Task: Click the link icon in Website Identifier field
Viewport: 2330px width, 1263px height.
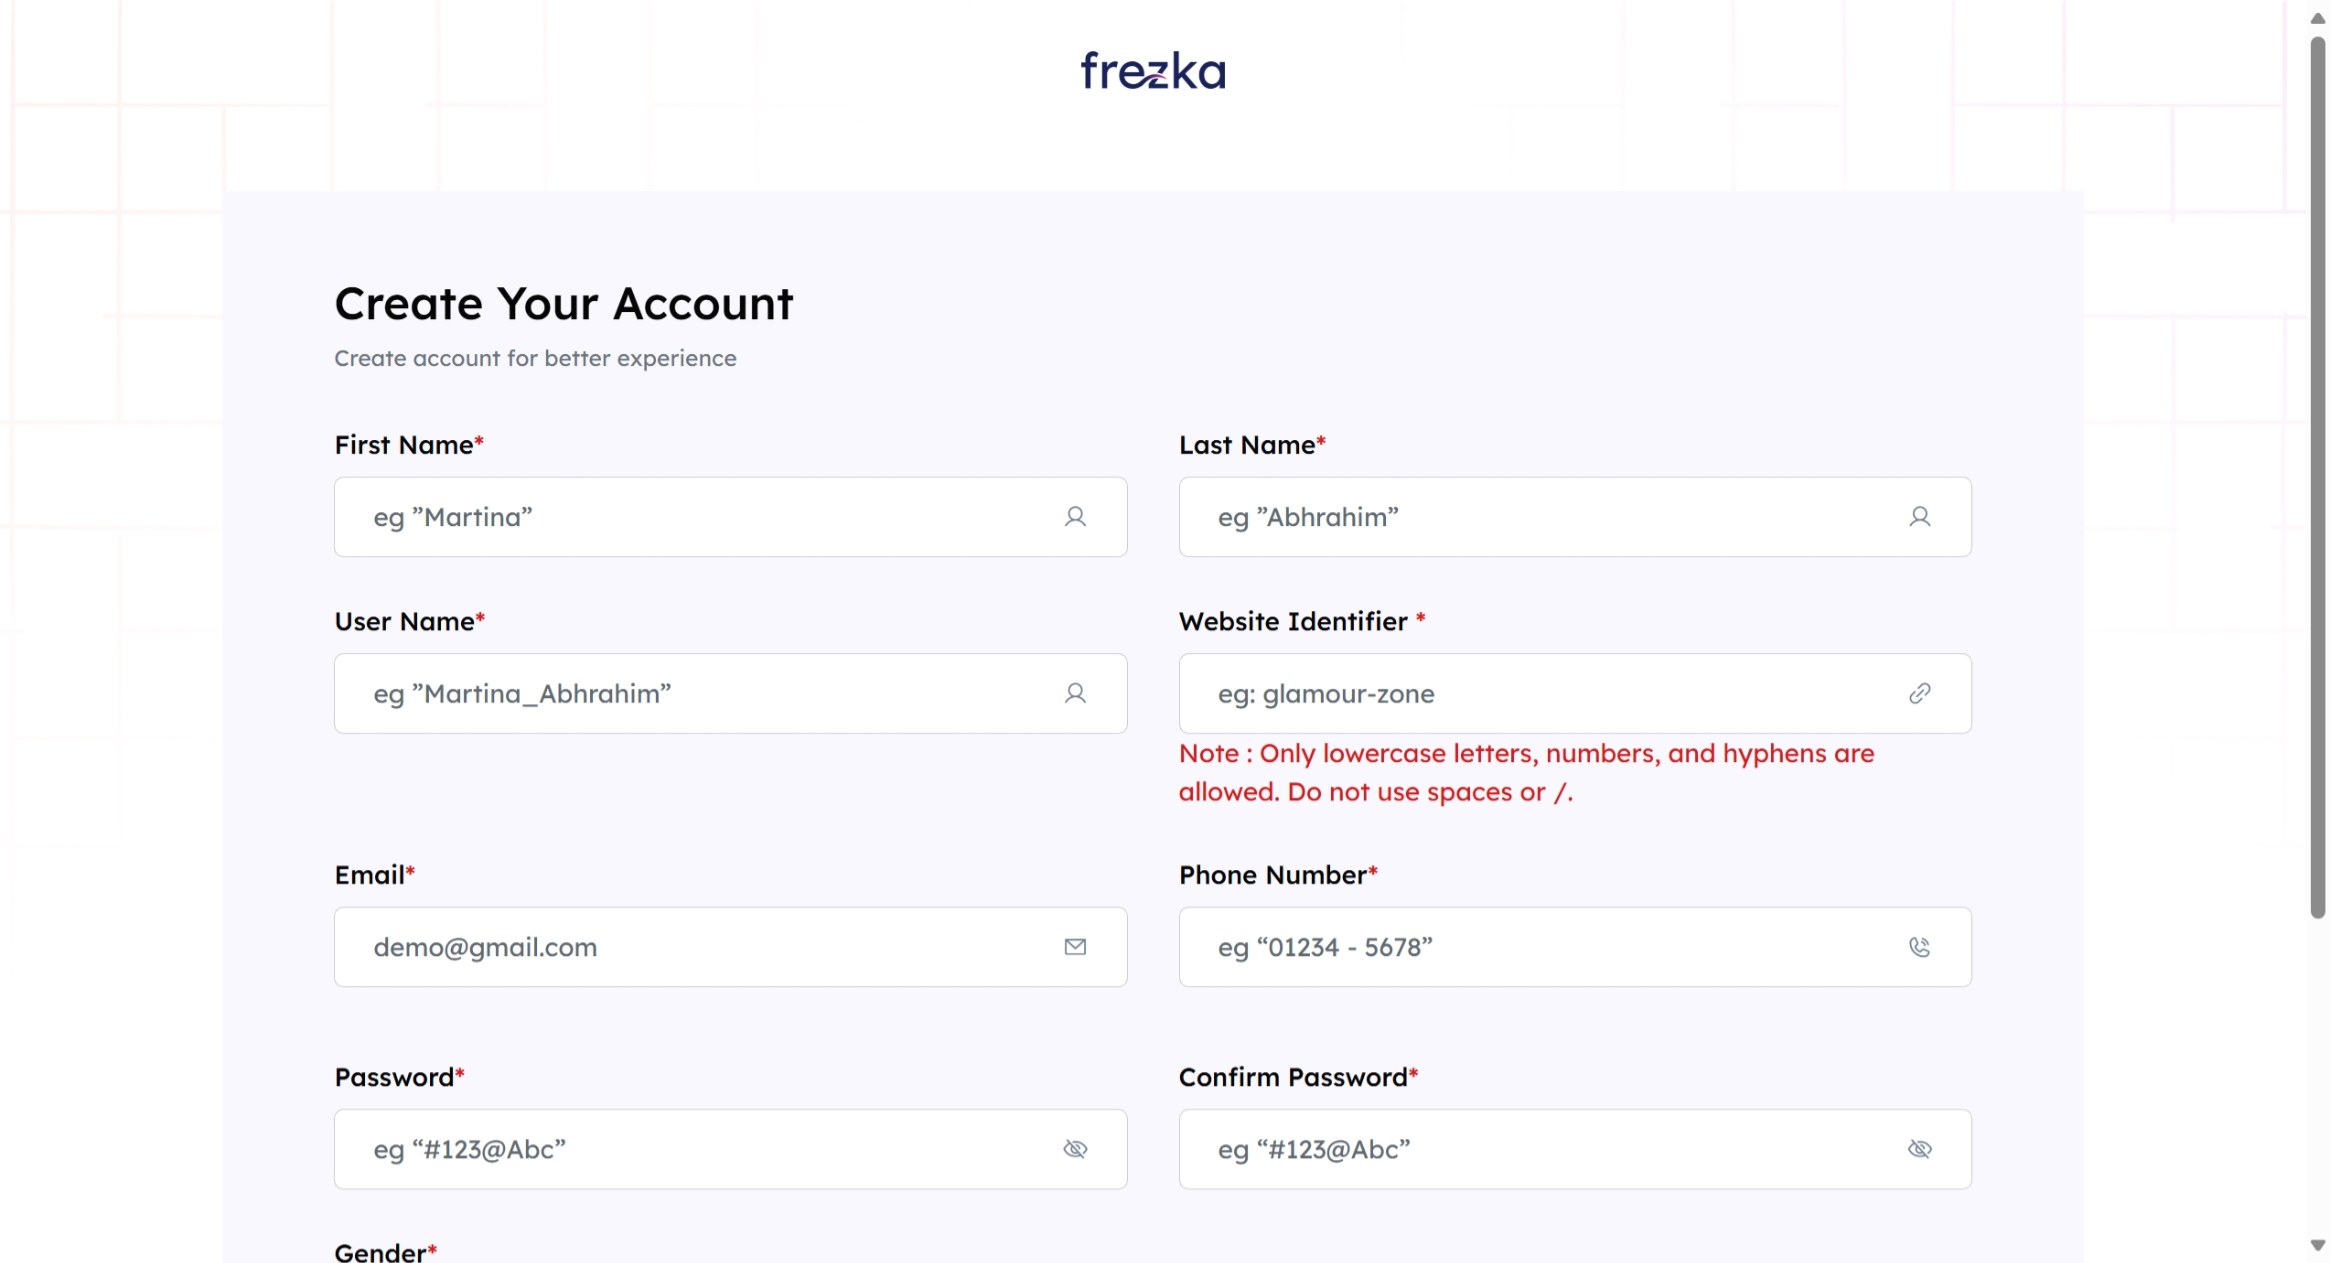Action: [1919, 694]
